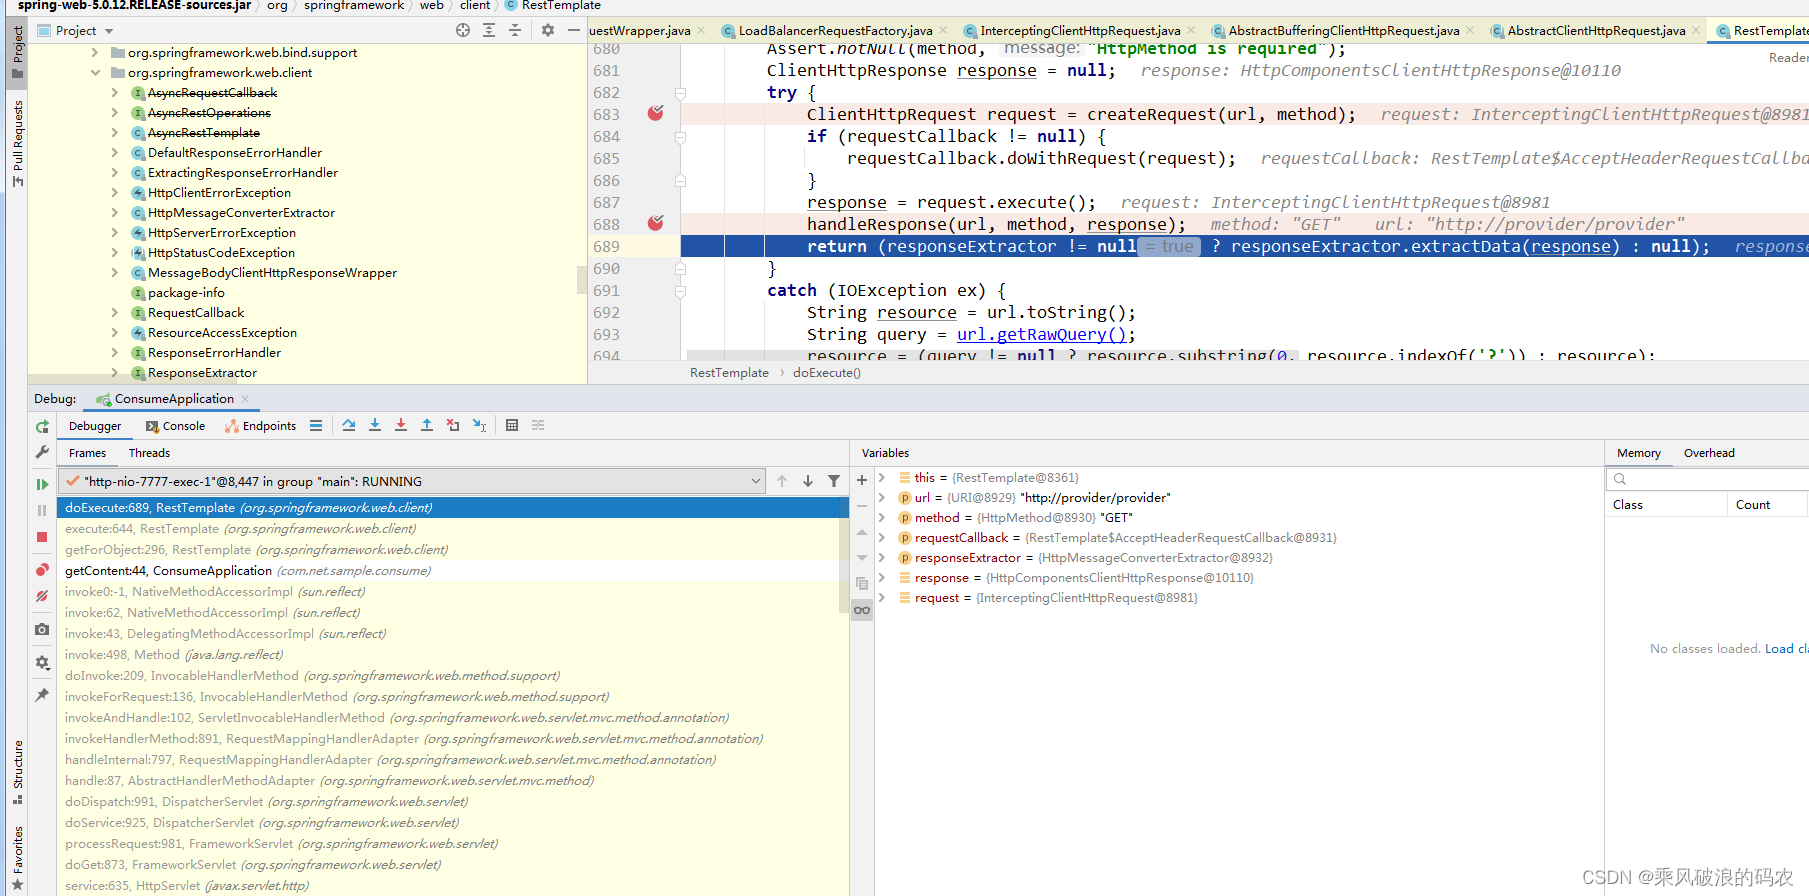The width and height of the screenshot is (1809, 896).
Task: Toggle breakpoint on line 688
Action: click(x=656, y=223)
